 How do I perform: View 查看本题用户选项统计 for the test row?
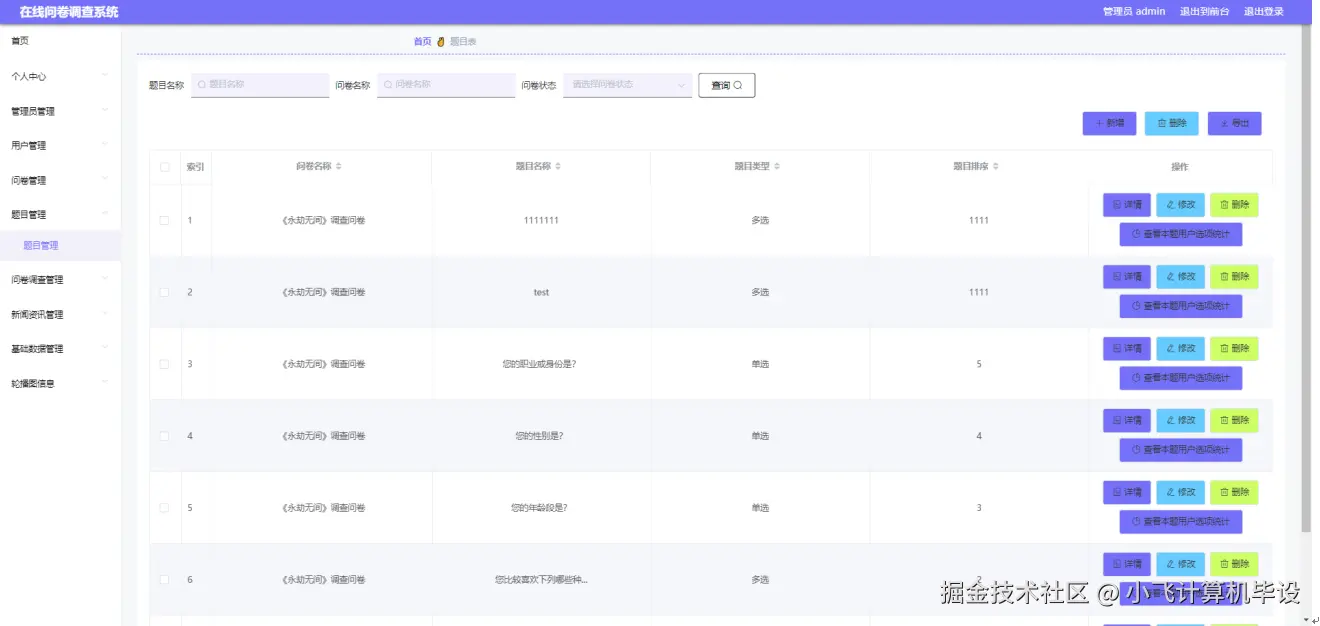[x=1181, y=306]
